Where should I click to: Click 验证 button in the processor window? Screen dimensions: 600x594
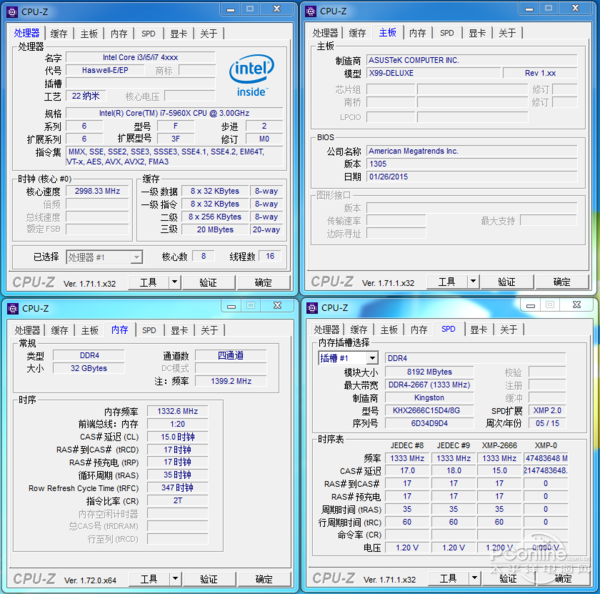(x=208, y=282)
